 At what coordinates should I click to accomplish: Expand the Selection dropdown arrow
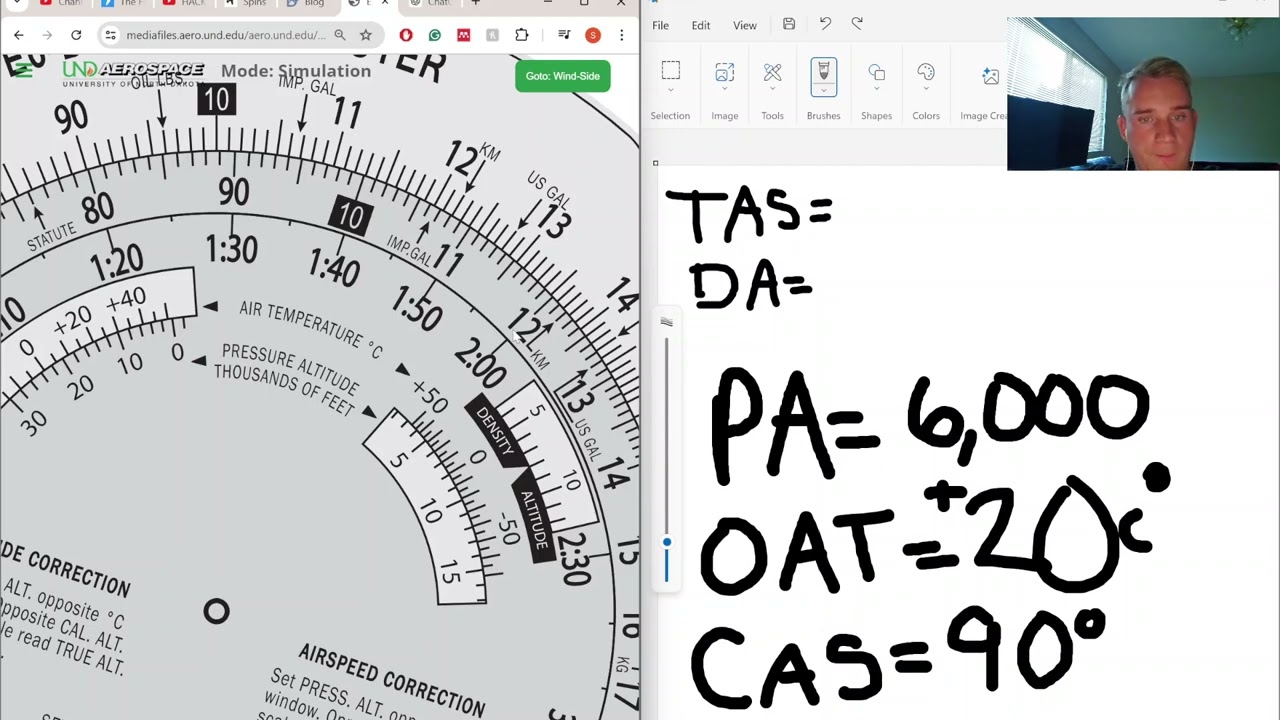670,90
